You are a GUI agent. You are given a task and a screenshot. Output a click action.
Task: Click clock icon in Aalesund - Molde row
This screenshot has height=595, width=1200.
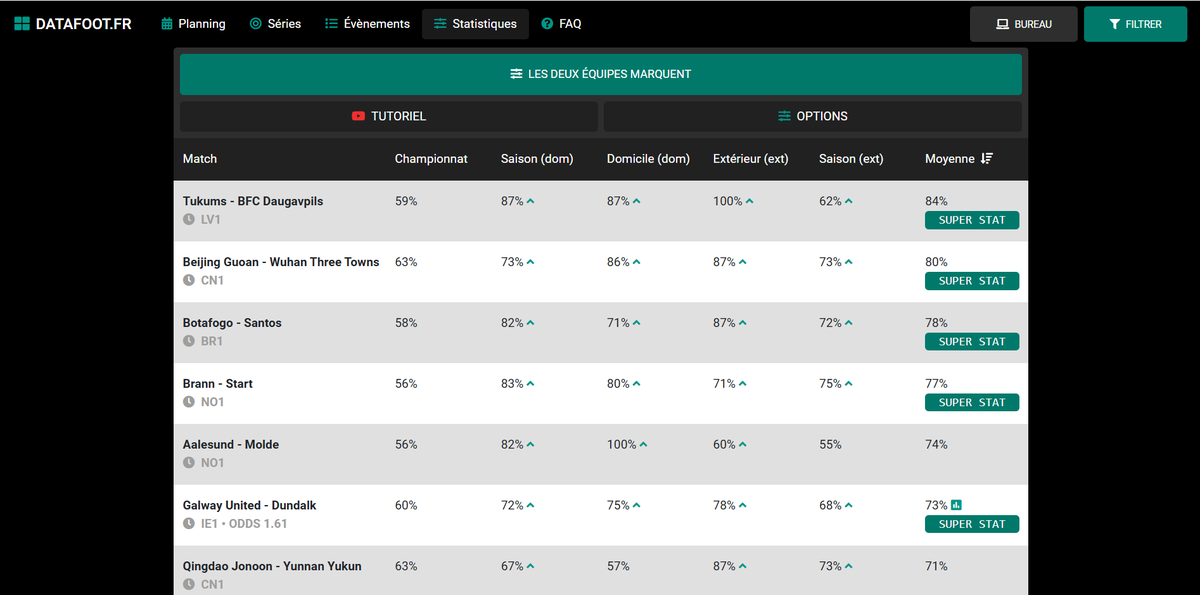point(189,463)
